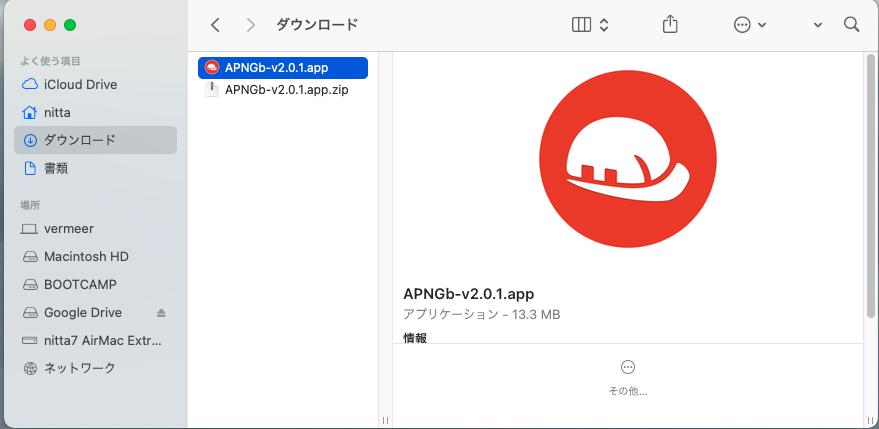879x429 pixels.
Task: Go forward with the right chevron
Action: [251, 25]
